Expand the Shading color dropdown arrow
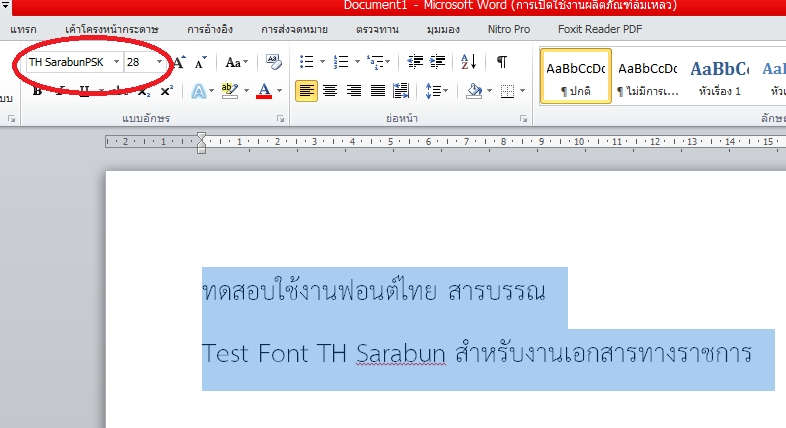 pos(489,91)
